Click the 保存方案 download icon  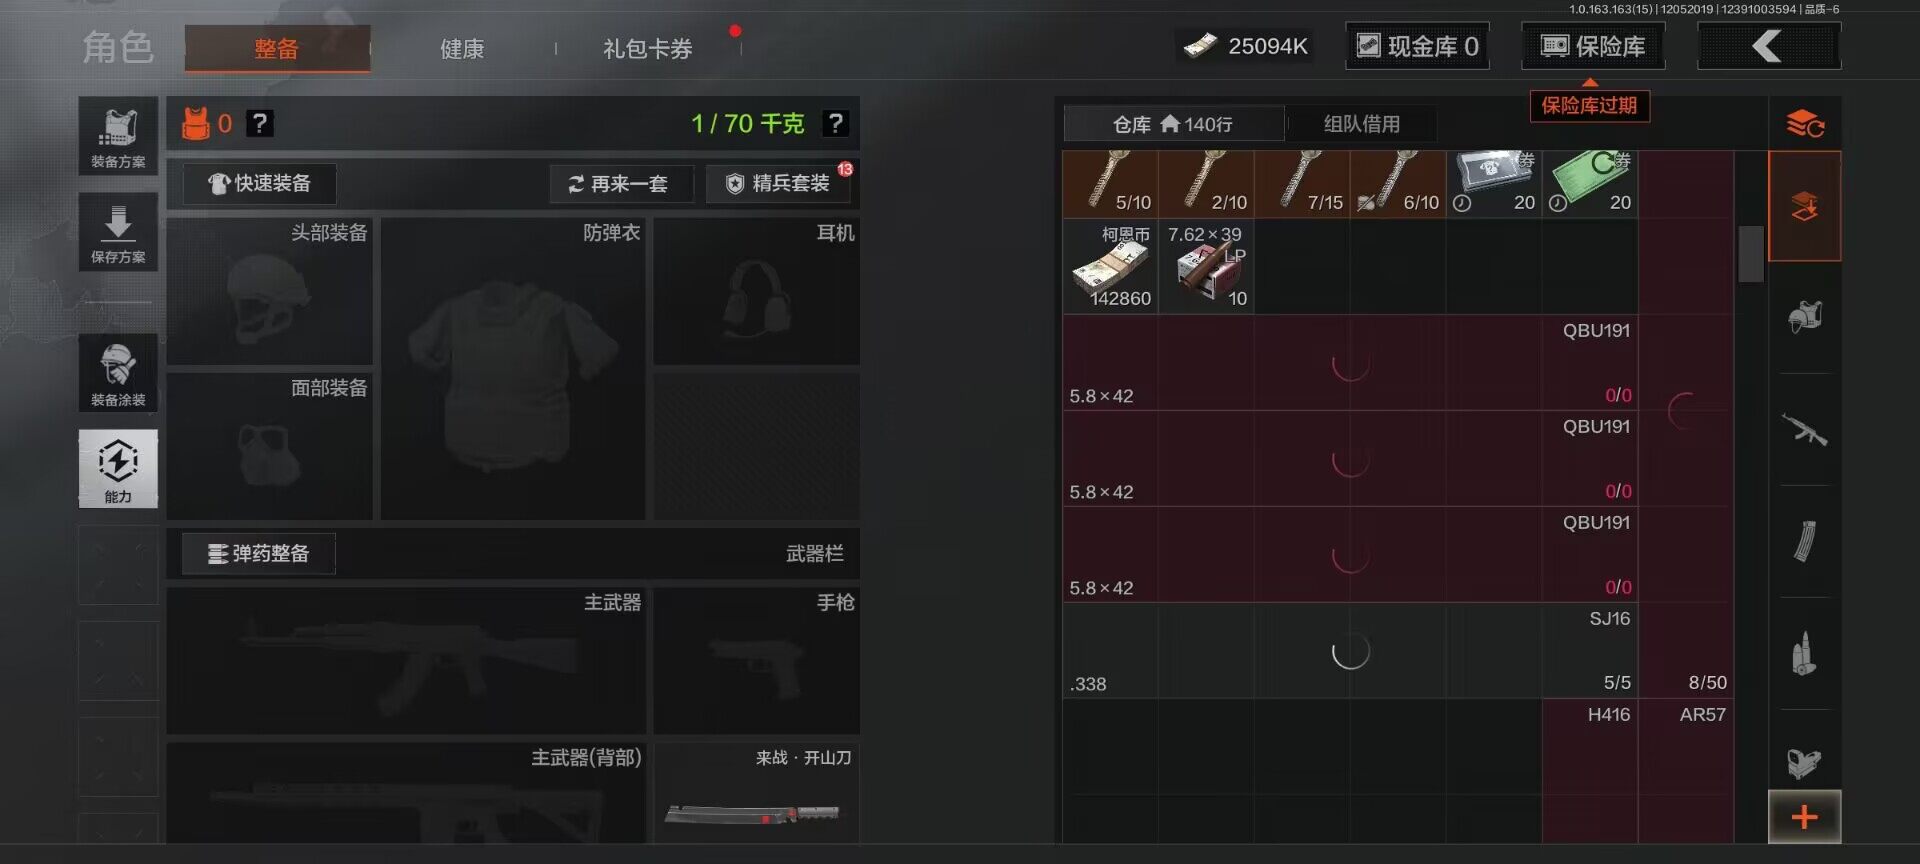point(118,232)
